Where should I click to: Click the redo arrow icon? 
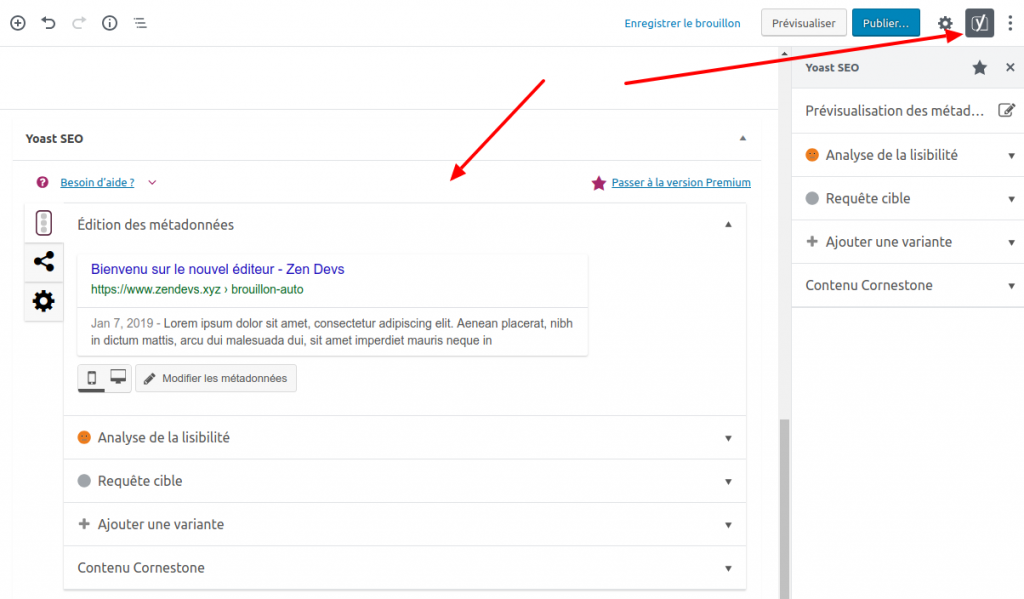(x=79, y=23)
